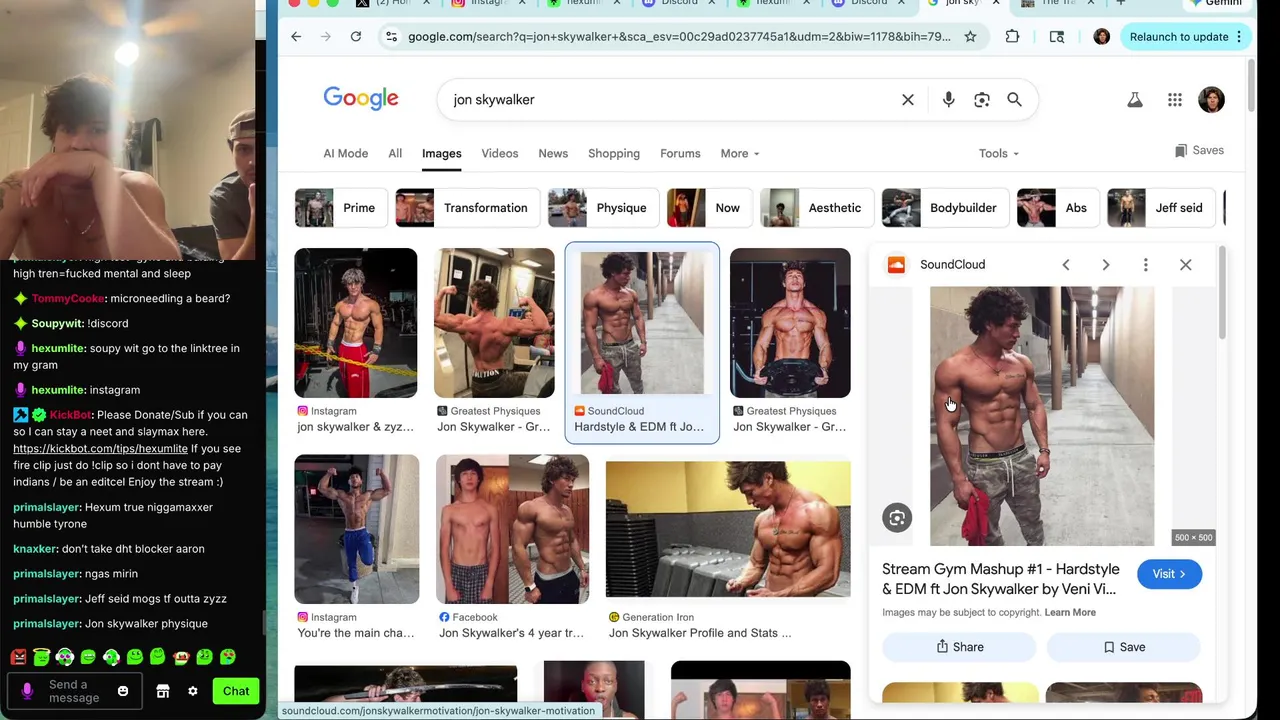Go back using the browser back arrow
1280x720 pixels.
click(296, 37)
